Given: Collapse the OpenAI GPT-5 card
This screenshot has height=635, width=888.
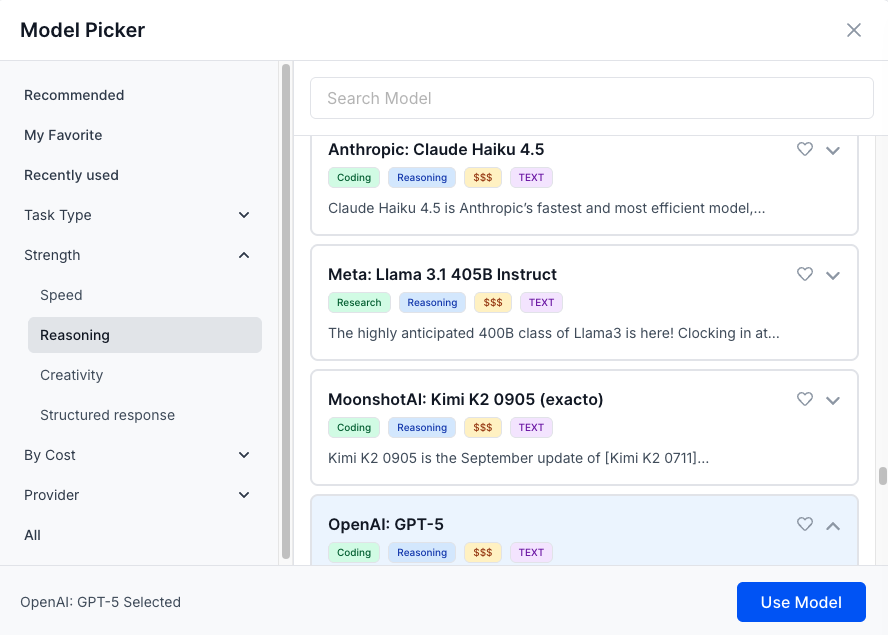Looking at the screenshot, I should point(832,526).
